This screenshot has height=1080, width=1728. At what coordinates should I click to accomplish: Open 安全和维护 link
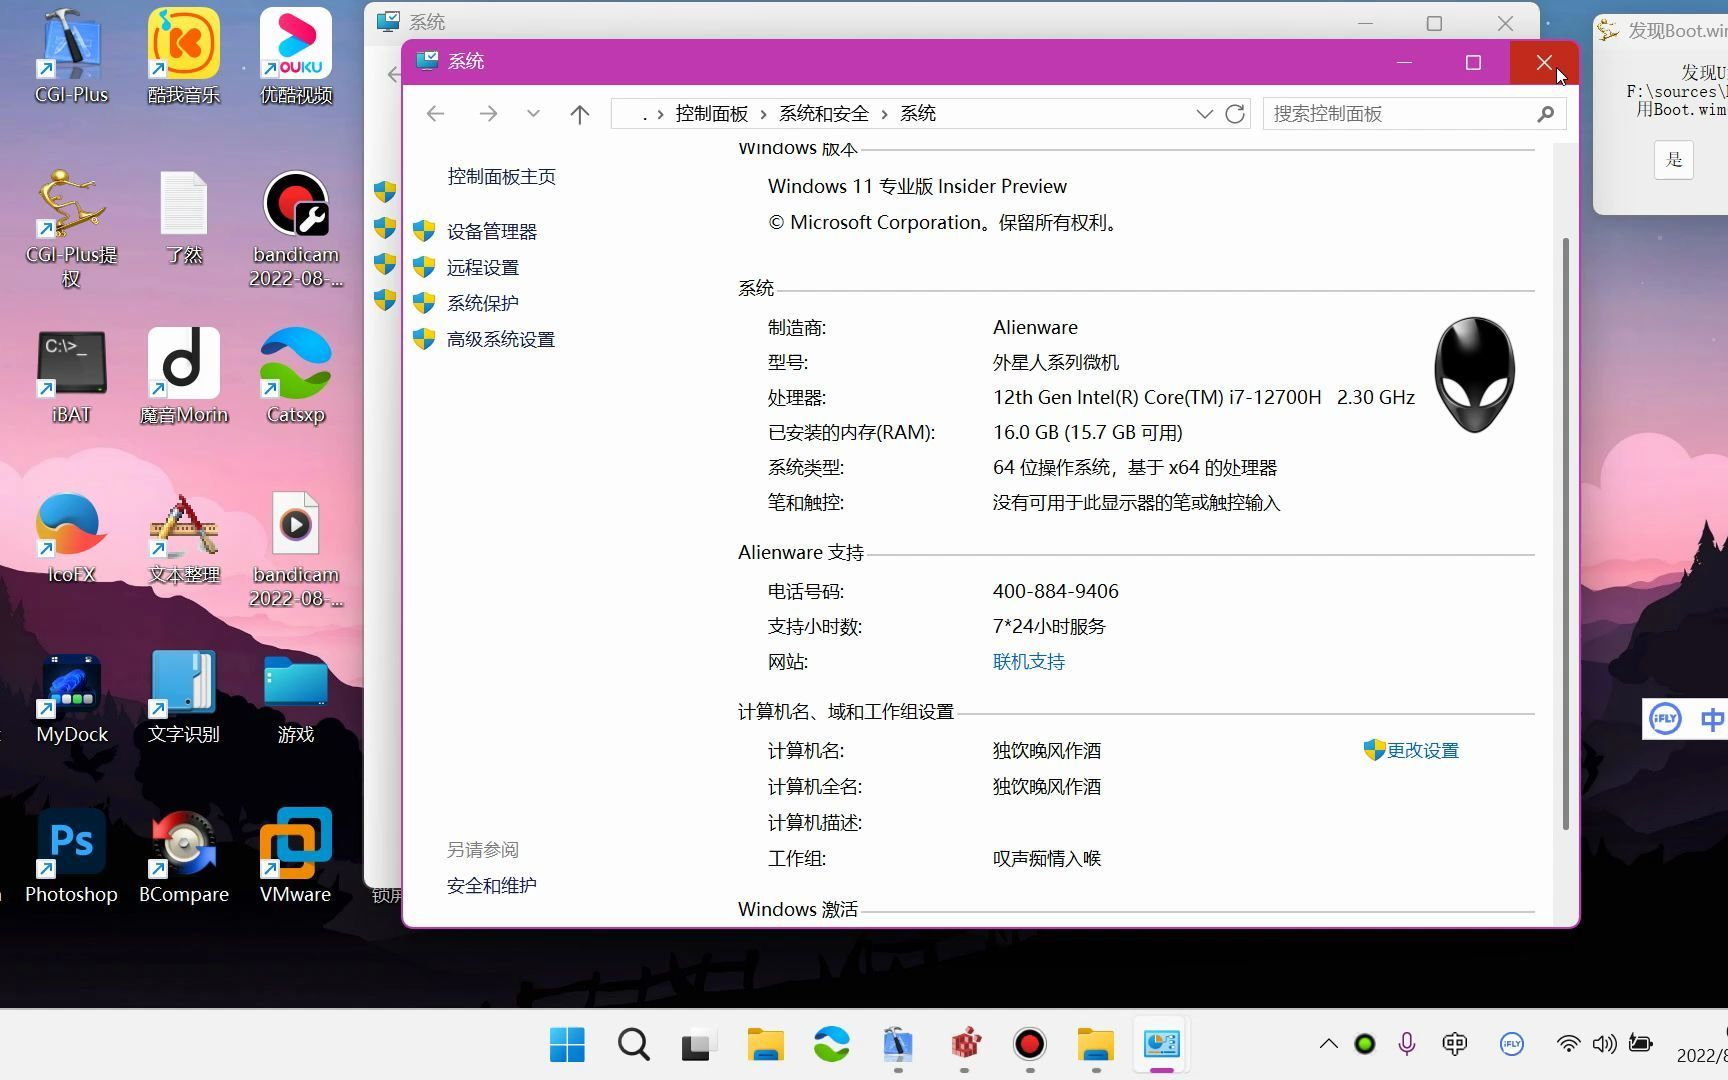coord(492,886)
